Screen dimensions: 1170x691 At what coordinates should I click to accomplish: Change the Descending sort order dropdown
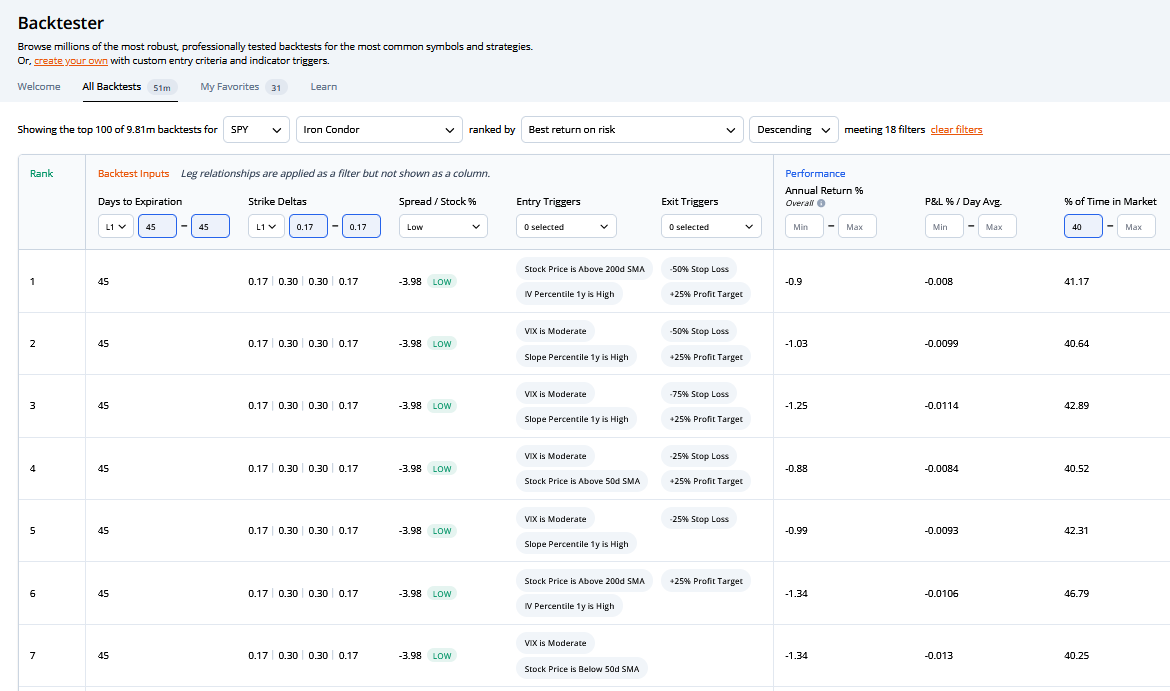pos(793,130)
